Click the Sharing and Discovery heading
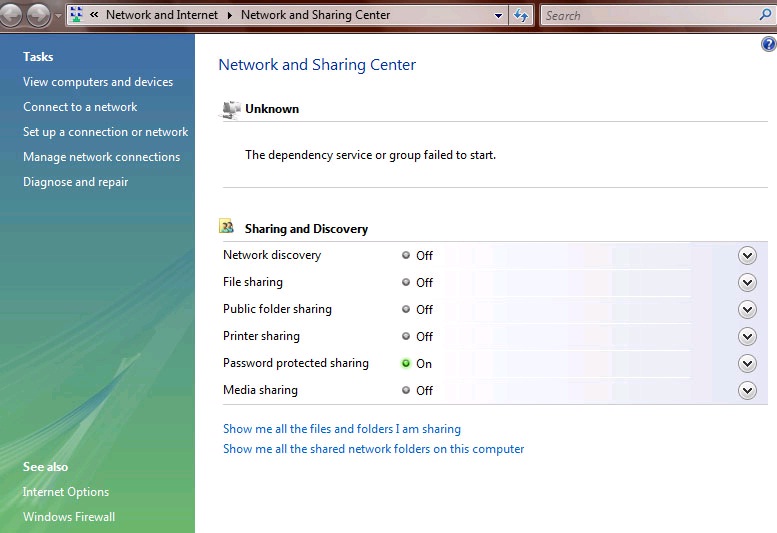The width and height of the screenshot is (777, 533). [306, 229]
